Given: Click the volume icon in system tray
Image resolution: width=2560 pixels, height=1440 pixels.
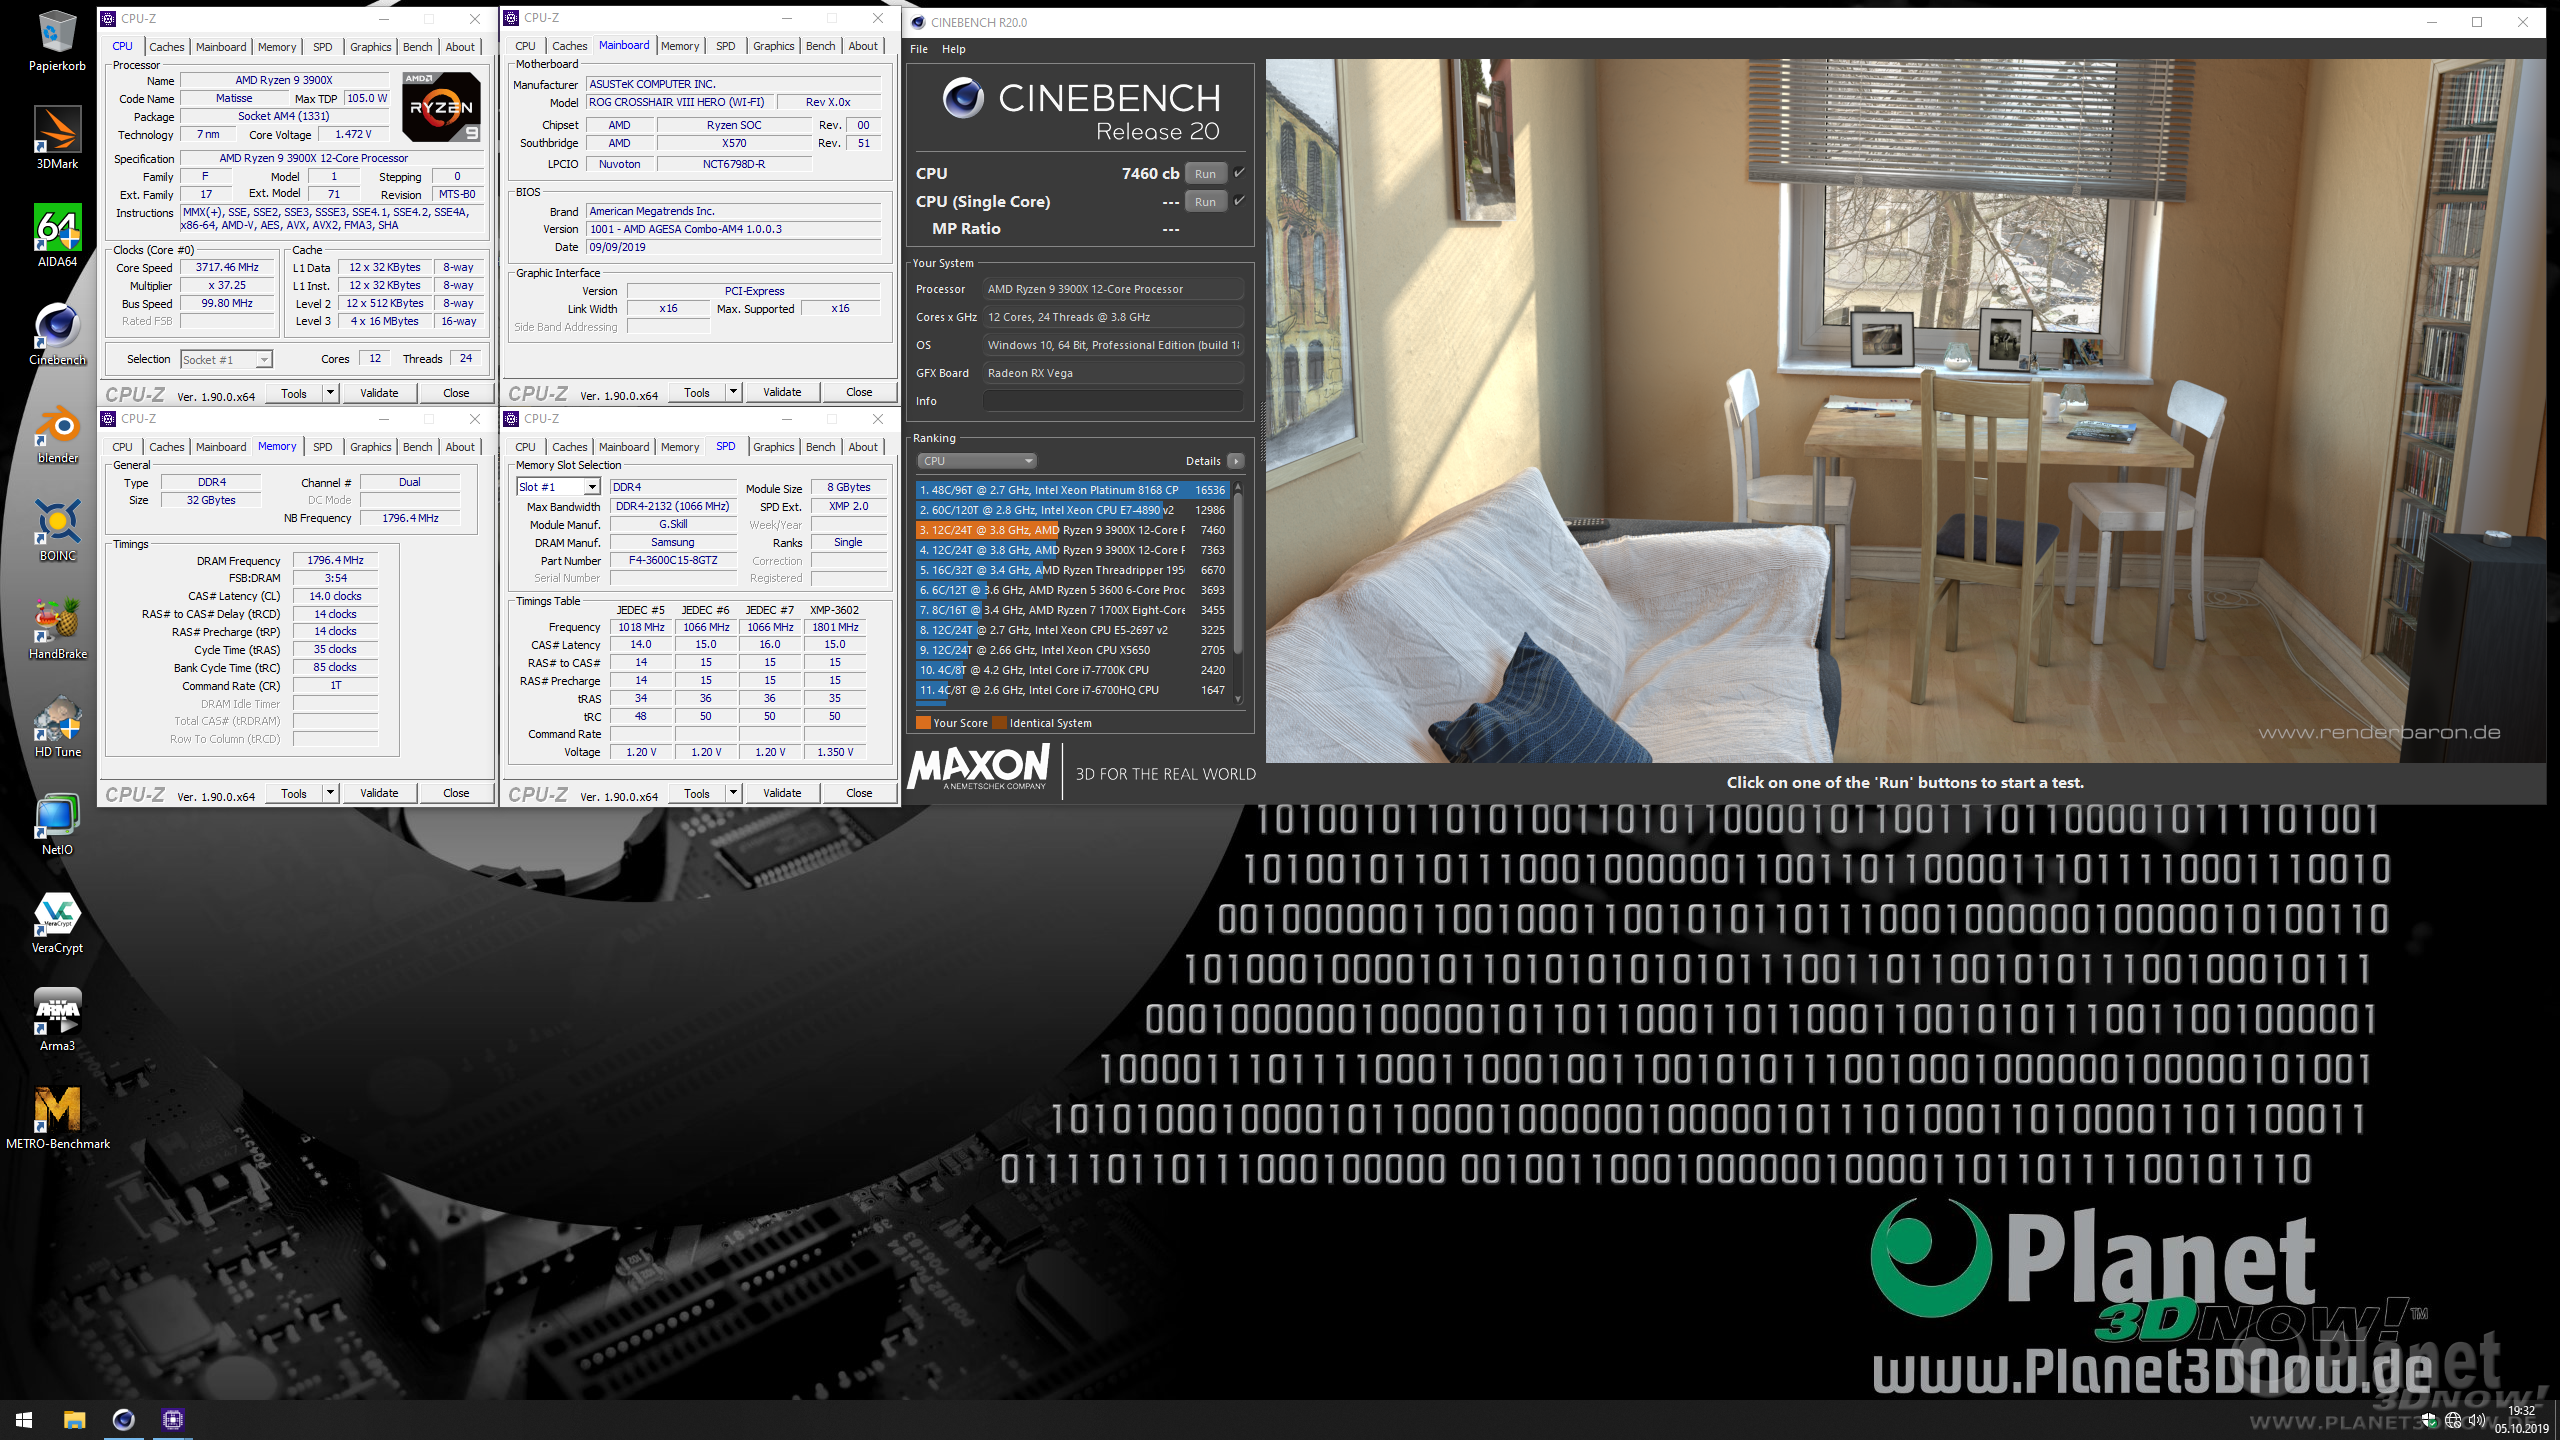Looking at the screenshot, I should click(2476, 1420).
